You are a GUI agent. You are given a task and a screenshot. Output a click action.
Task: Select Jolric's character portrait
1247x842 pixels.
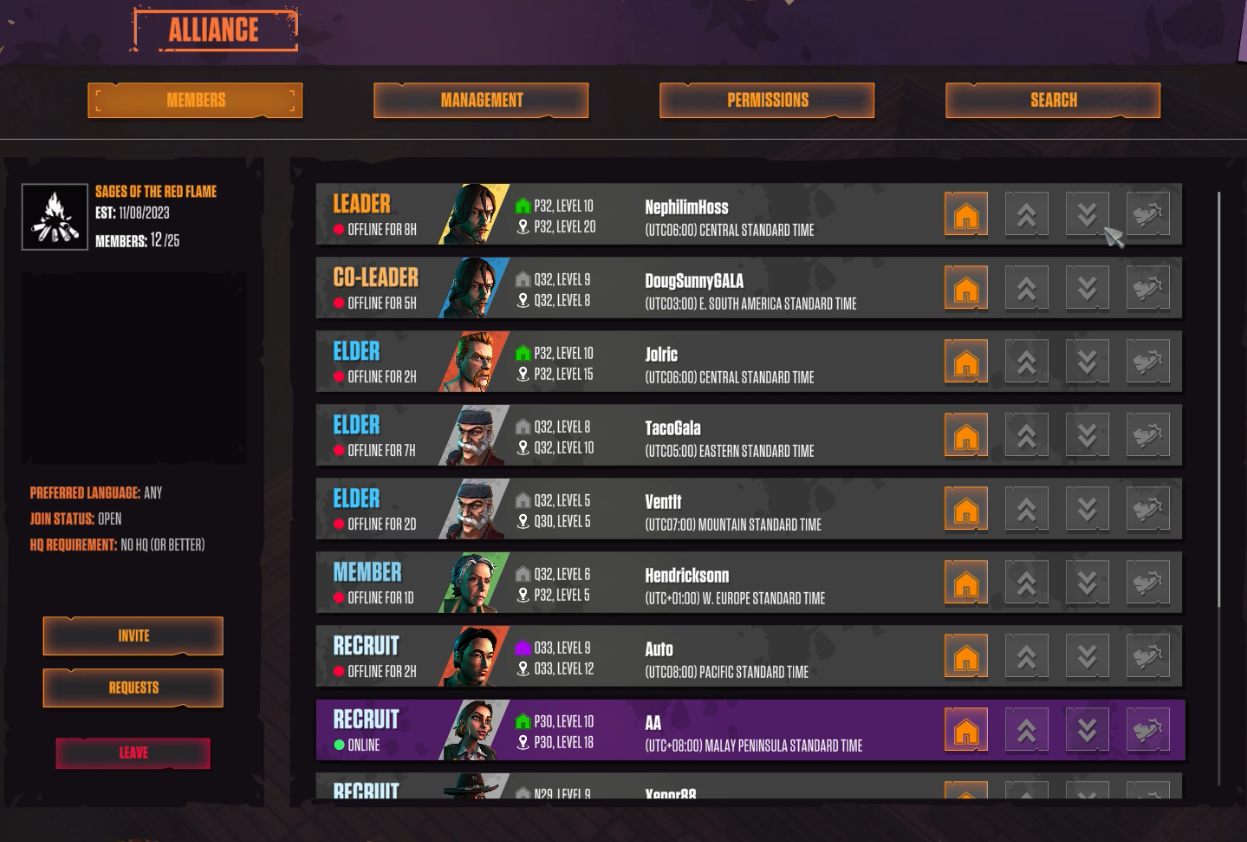point(474,361)
